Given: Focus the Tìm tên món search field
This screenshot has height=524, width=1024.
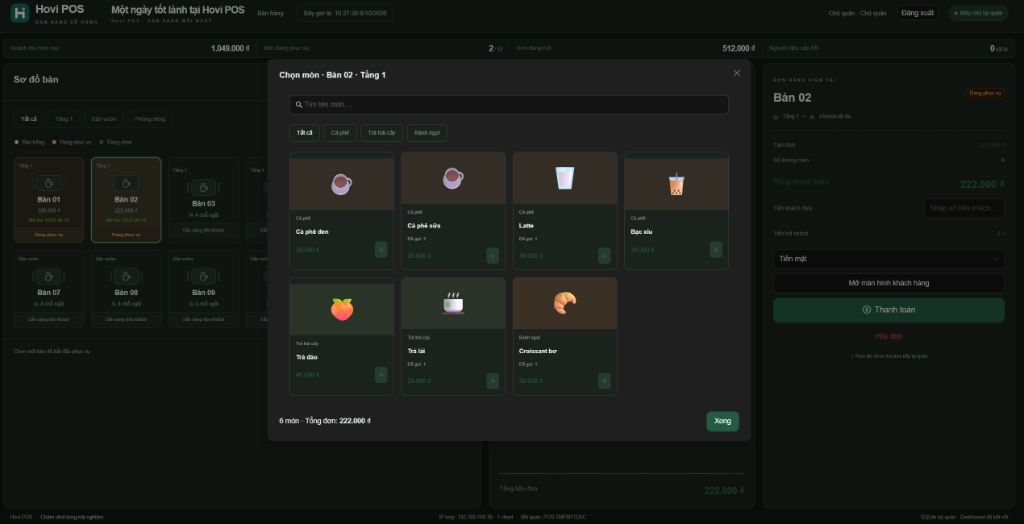Looking at the screenshot, I should tap(509, 105).
